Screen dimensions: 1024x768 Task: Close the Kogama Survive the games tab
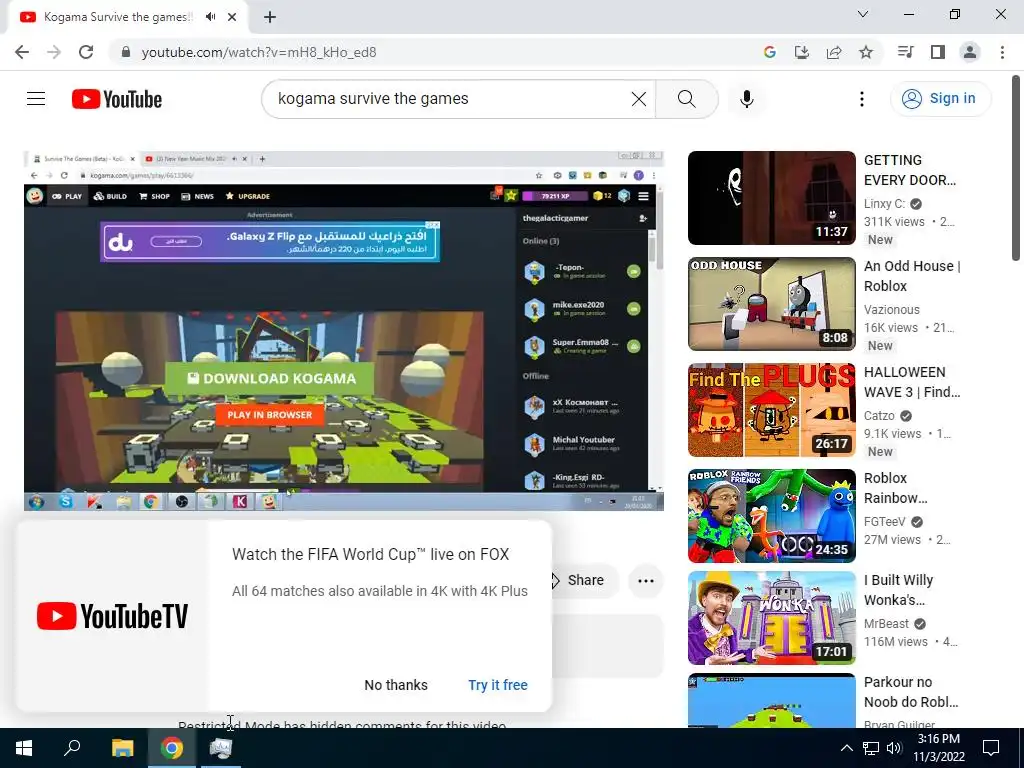click(x=232, y=17)
